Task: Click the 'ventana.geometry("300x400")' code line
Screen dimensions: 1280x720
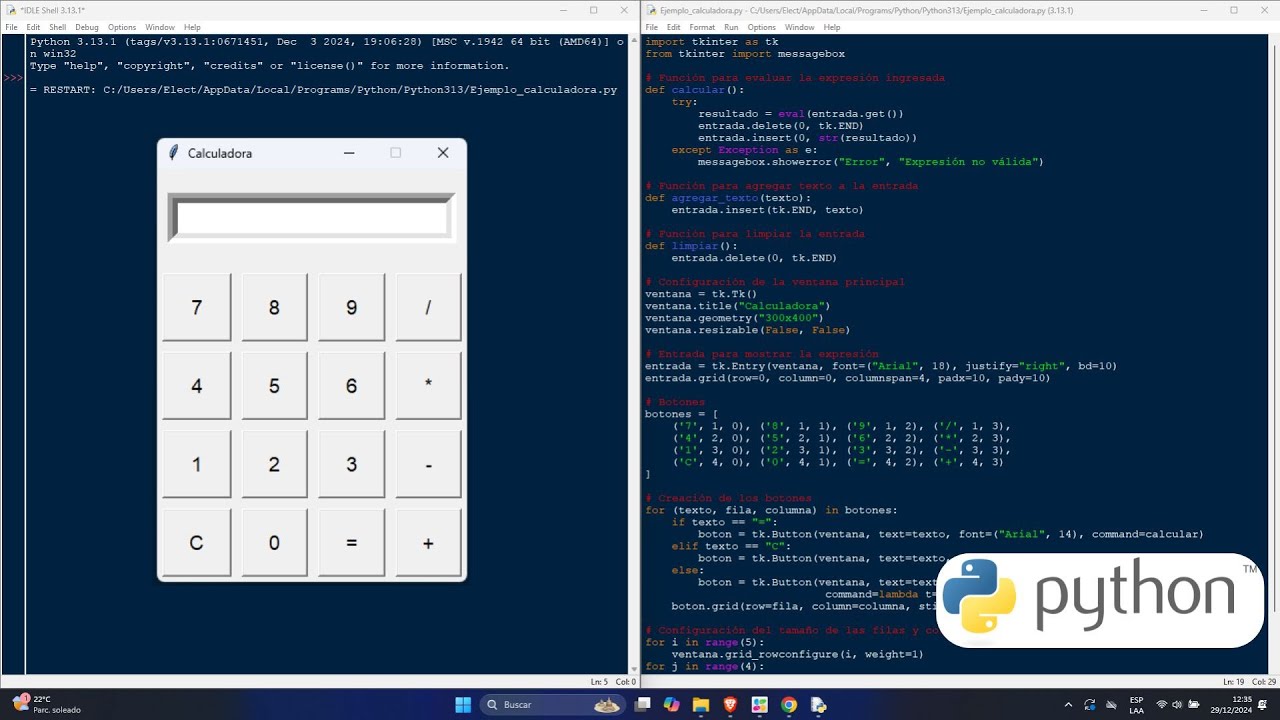Action: [x=734, y=318]
